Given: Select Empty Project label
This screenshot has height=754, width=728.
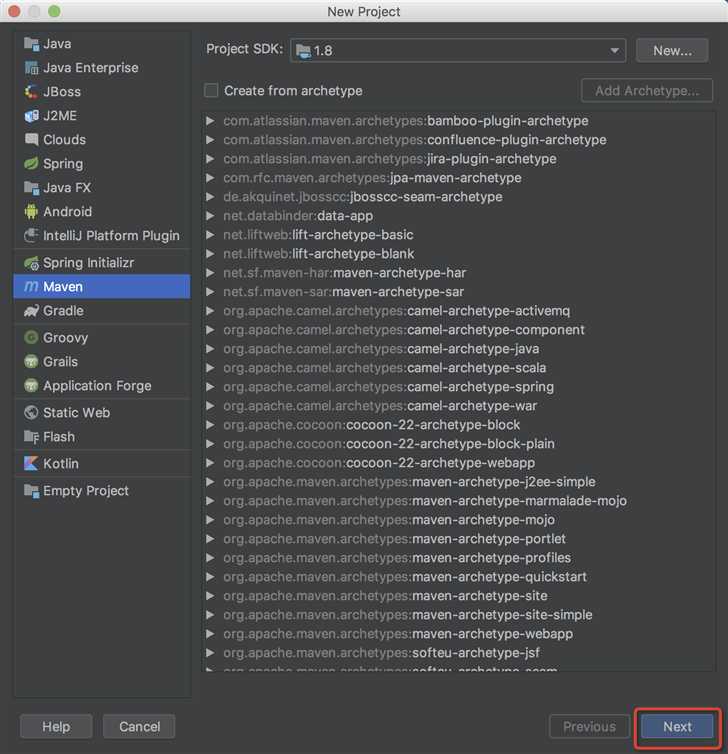Looking at the screenshot, I should click(86, 491).
